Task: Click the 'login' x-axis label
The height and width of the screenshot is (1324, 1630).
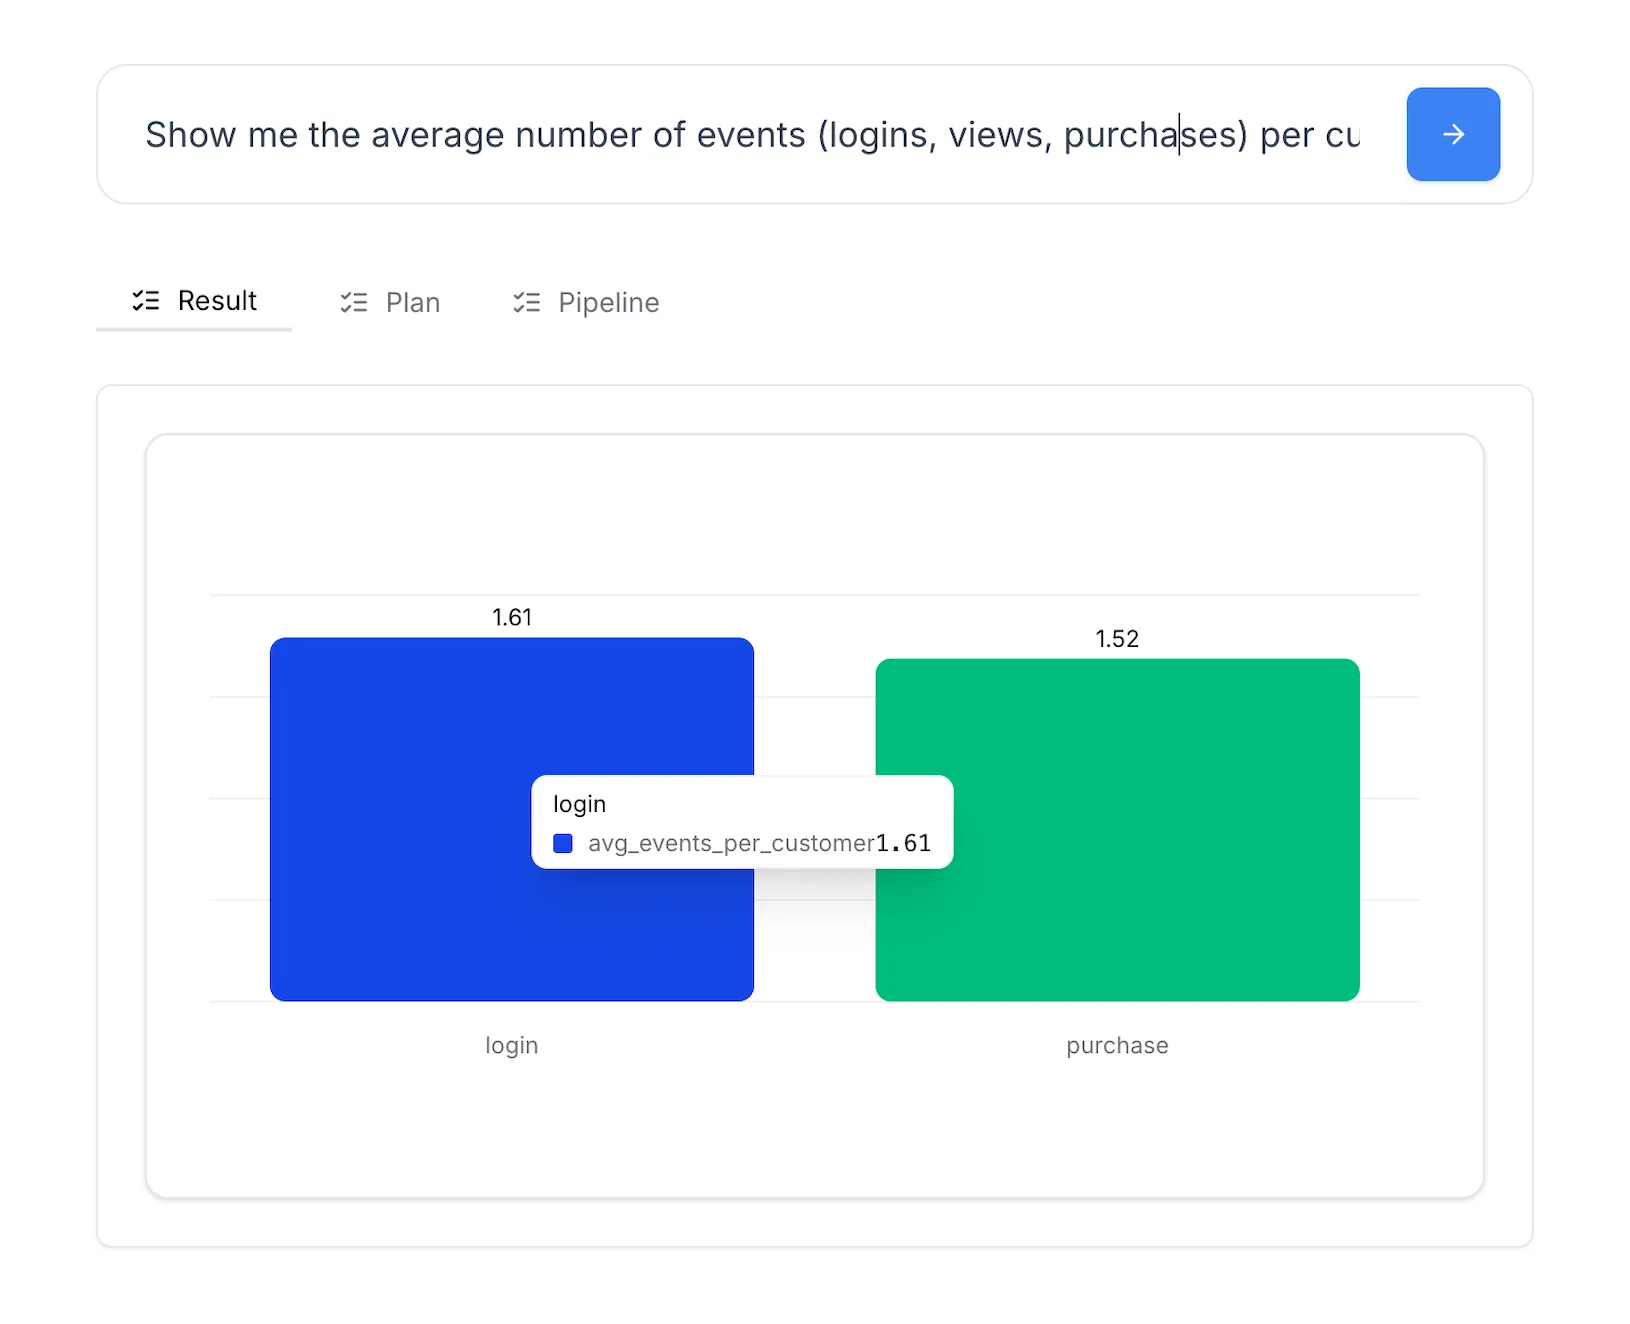Action: [512, 1046]
